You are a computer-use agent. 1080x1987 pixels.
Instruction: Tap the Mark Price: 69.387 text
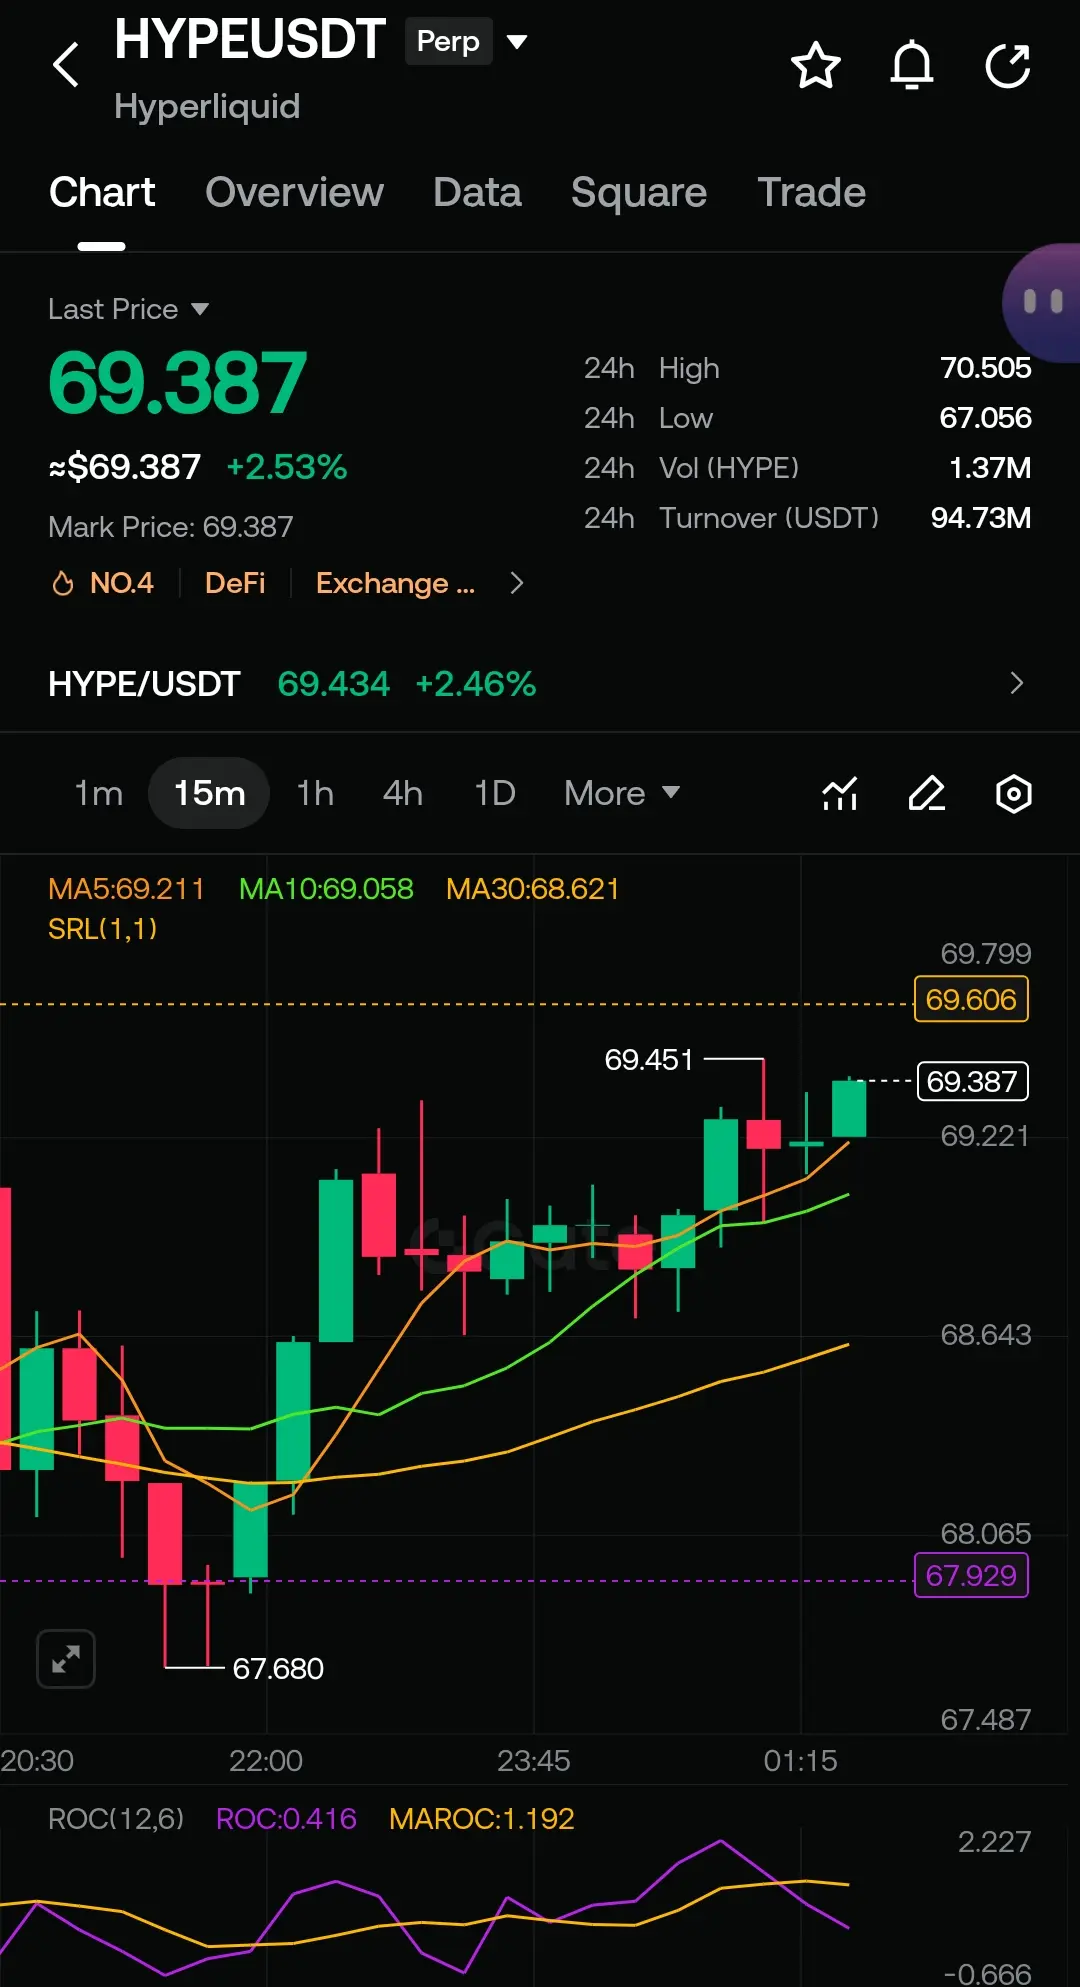[171, 527]
